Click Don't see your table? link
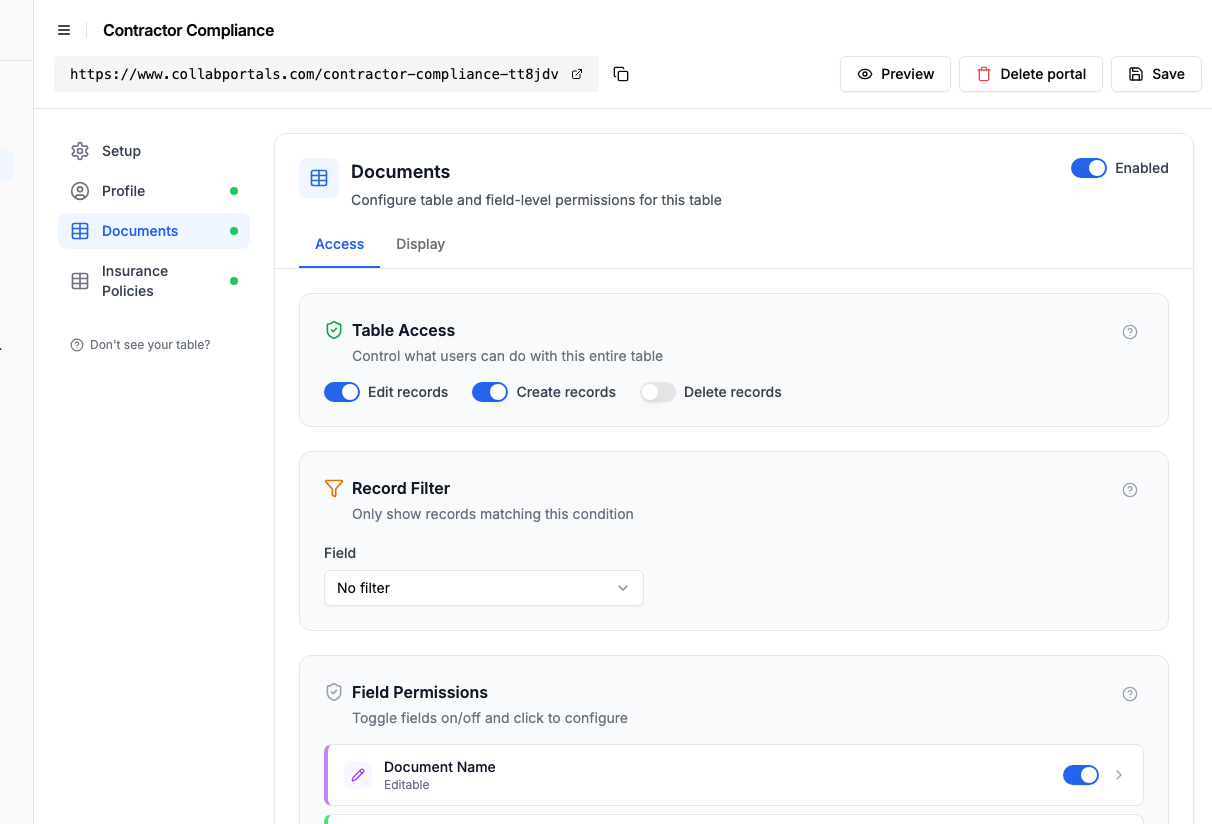This screenshot has width=1212, height=824. [x=140, y=345]
